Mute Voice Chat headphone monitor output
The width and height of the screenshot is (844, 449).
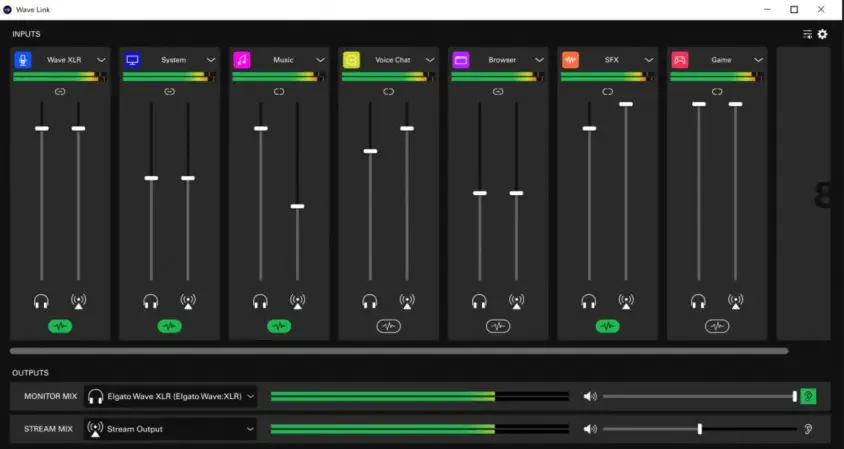pyautogui.click(x=370, y=301)
